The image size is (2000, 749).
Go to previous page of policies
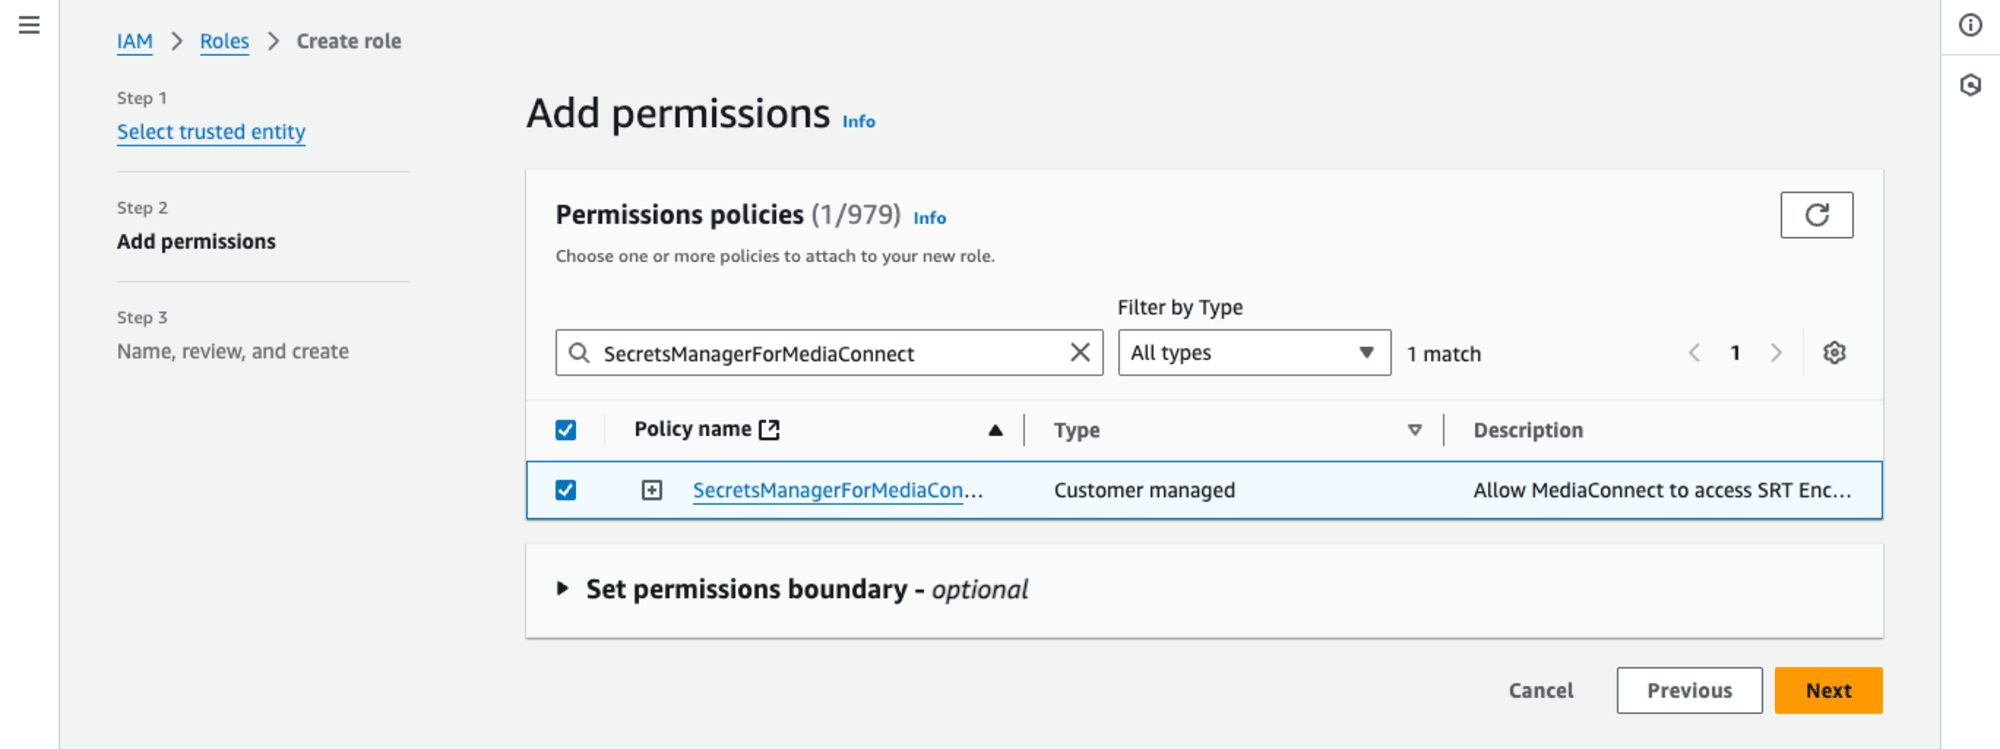pyautogui.click(x=1694, y=353)
